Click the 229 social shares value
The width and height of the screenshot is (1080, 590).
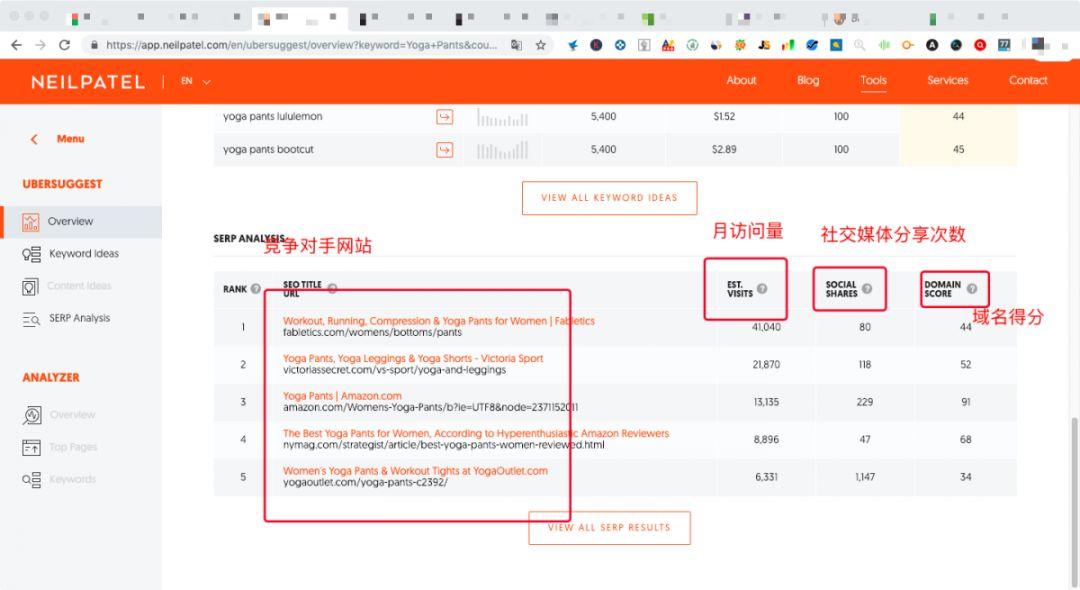(x=865, y=402)
